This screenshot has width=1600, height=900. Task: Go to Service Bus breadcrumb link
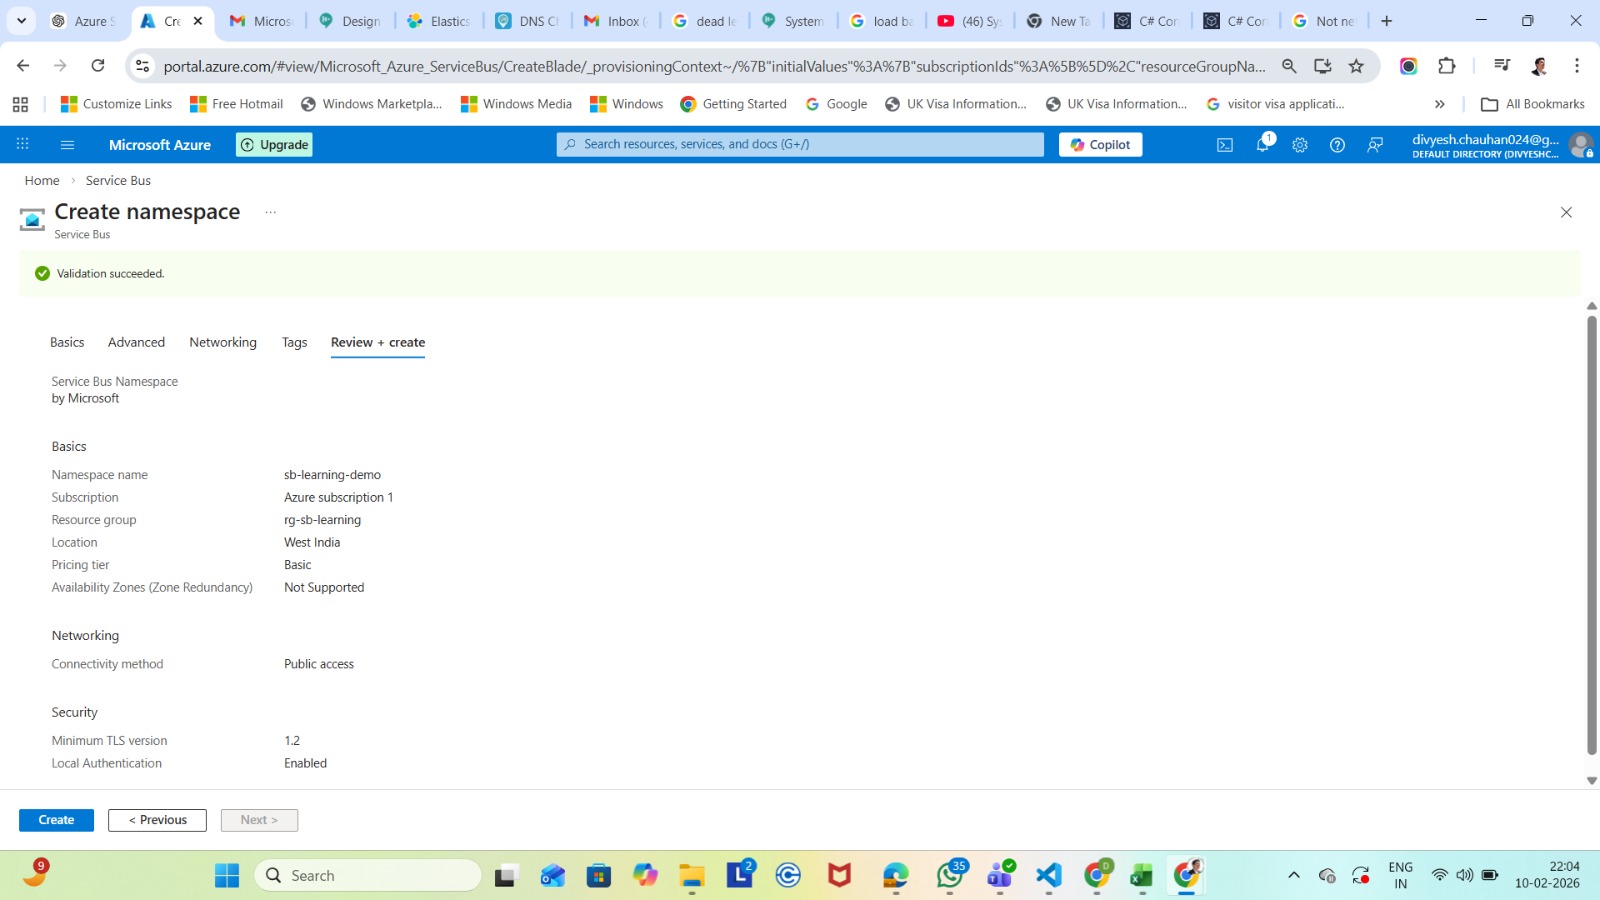(x=118, y=181)
